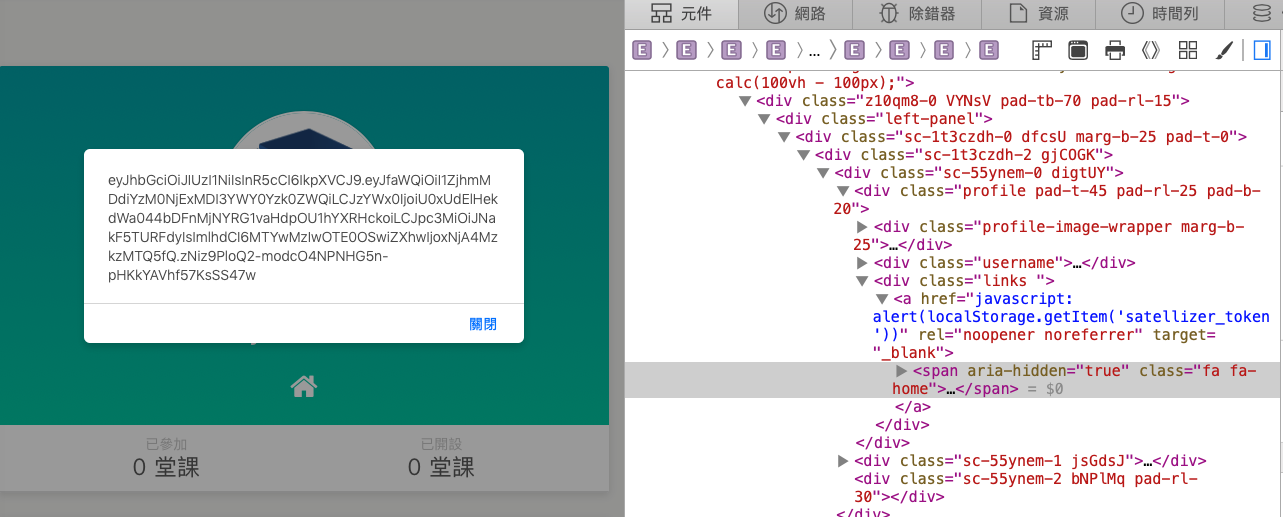Open the 除錯器 tab
The height and width of the screenshot is (517, 1283).
[x=917, y=14]
